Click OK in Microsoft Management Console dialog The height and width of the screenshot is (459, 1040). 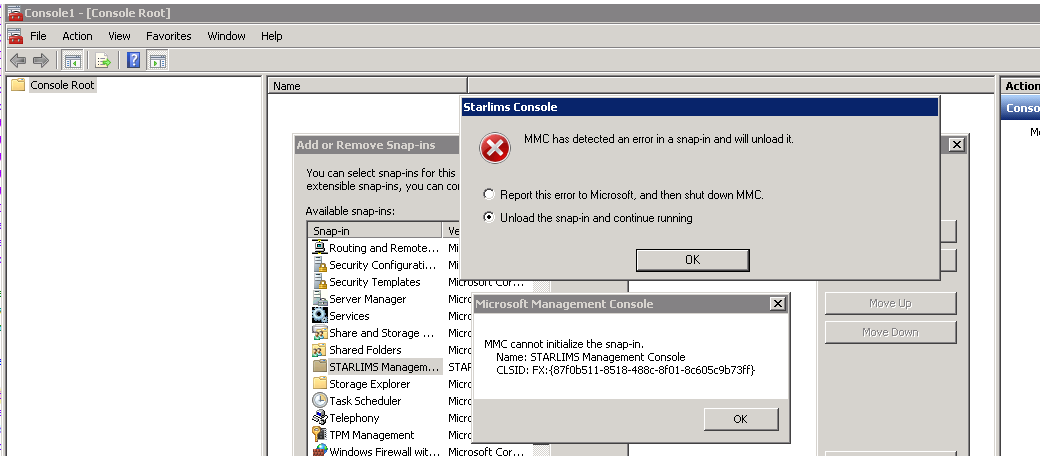pyautogui.click(x=740, y=419)
